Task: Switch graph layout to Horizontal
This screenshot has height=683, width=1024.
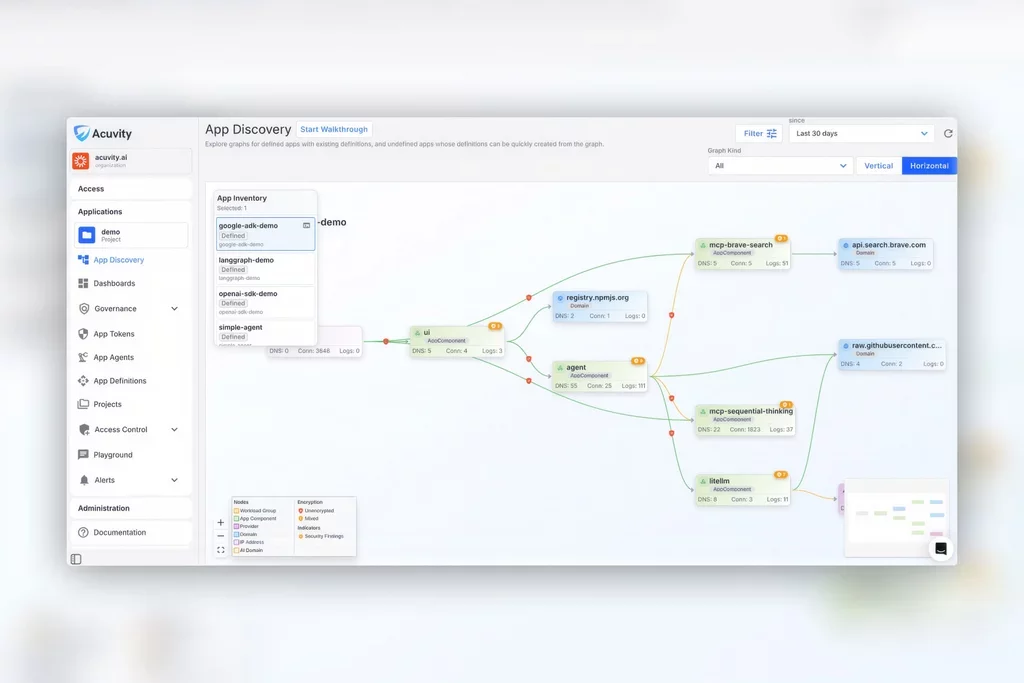Action: point(929,166)
